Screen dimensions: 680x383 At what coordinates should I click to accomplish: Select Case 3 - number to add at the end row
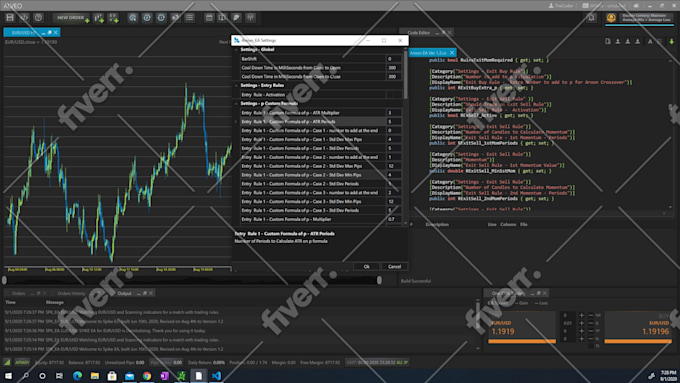point(321,193)
